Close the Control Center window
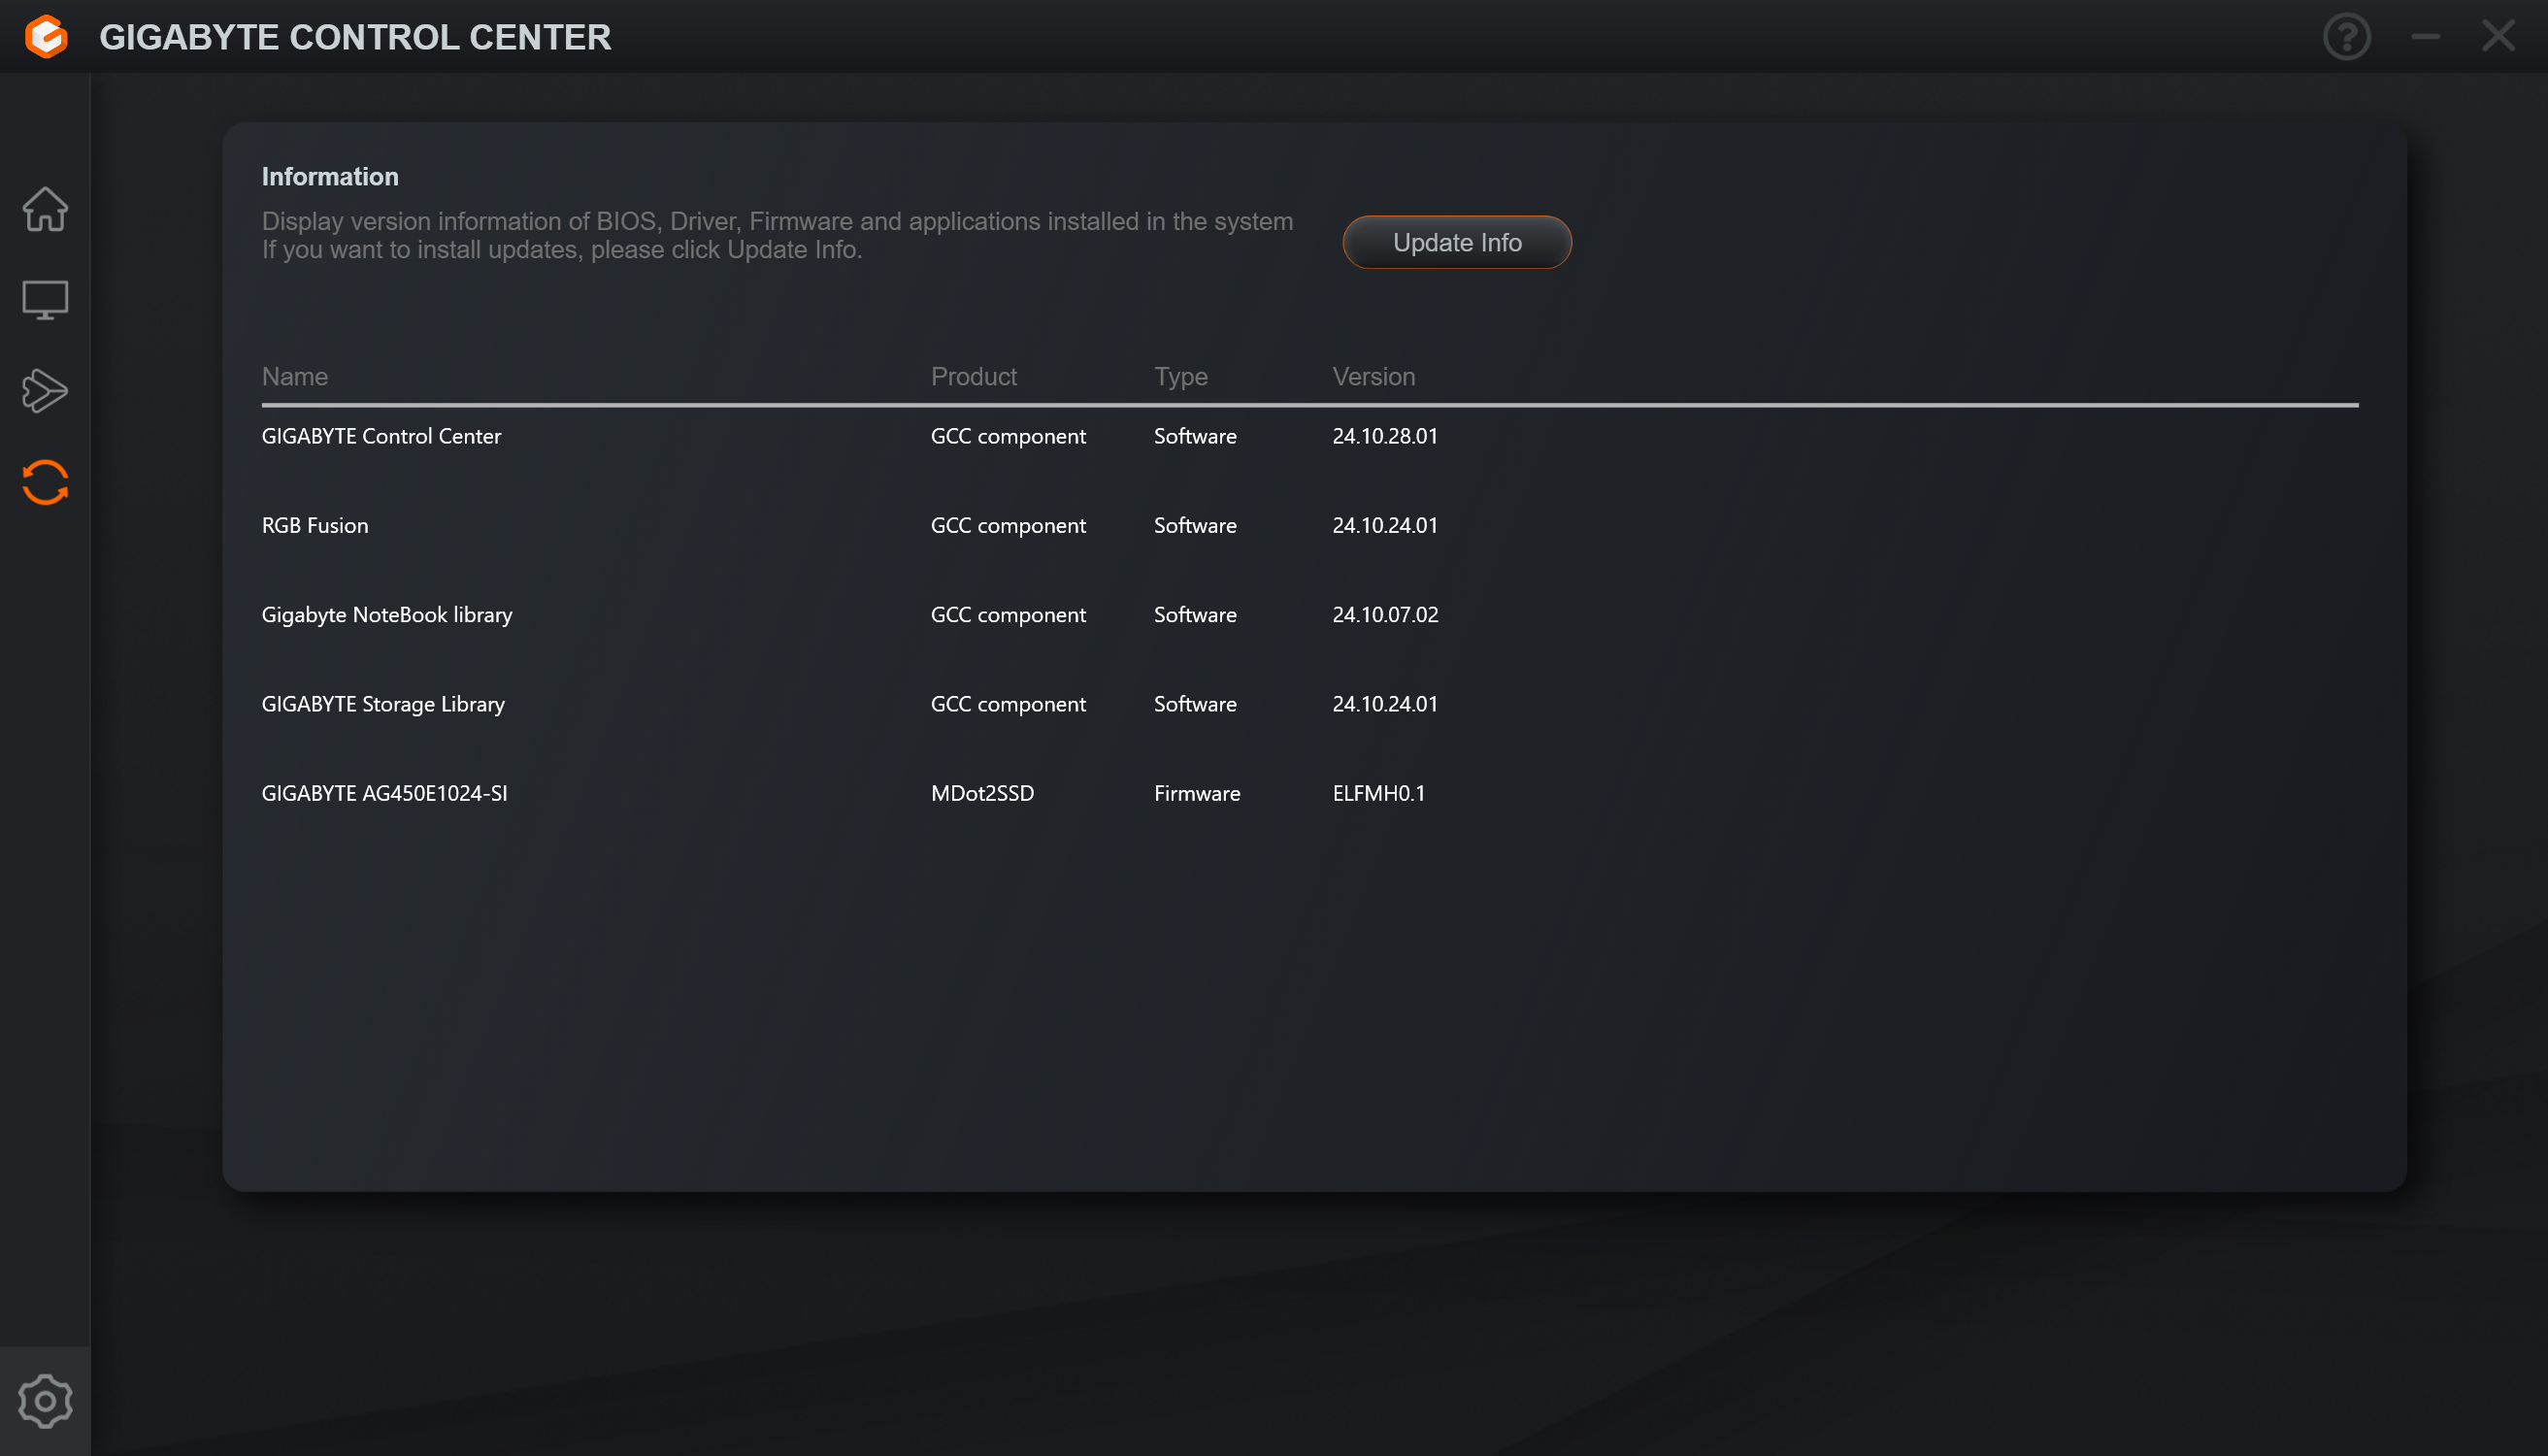Viewport: 2548px width, 1456px height. tap(2498, 37)
